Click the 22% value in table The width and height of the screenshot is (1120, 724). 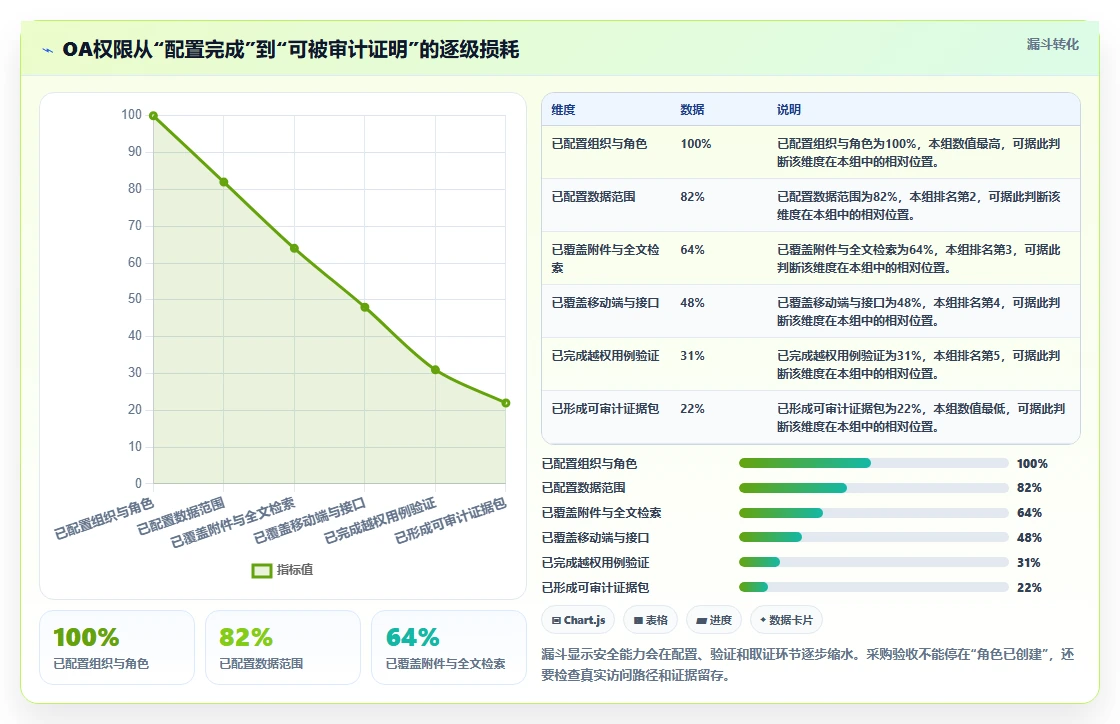692,408
